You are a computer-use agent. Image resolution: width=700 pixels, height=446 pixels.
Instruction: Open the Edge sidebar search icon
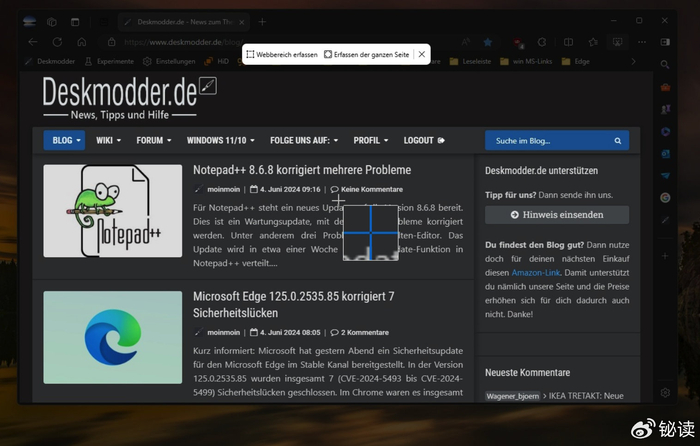tap(665, 64)
